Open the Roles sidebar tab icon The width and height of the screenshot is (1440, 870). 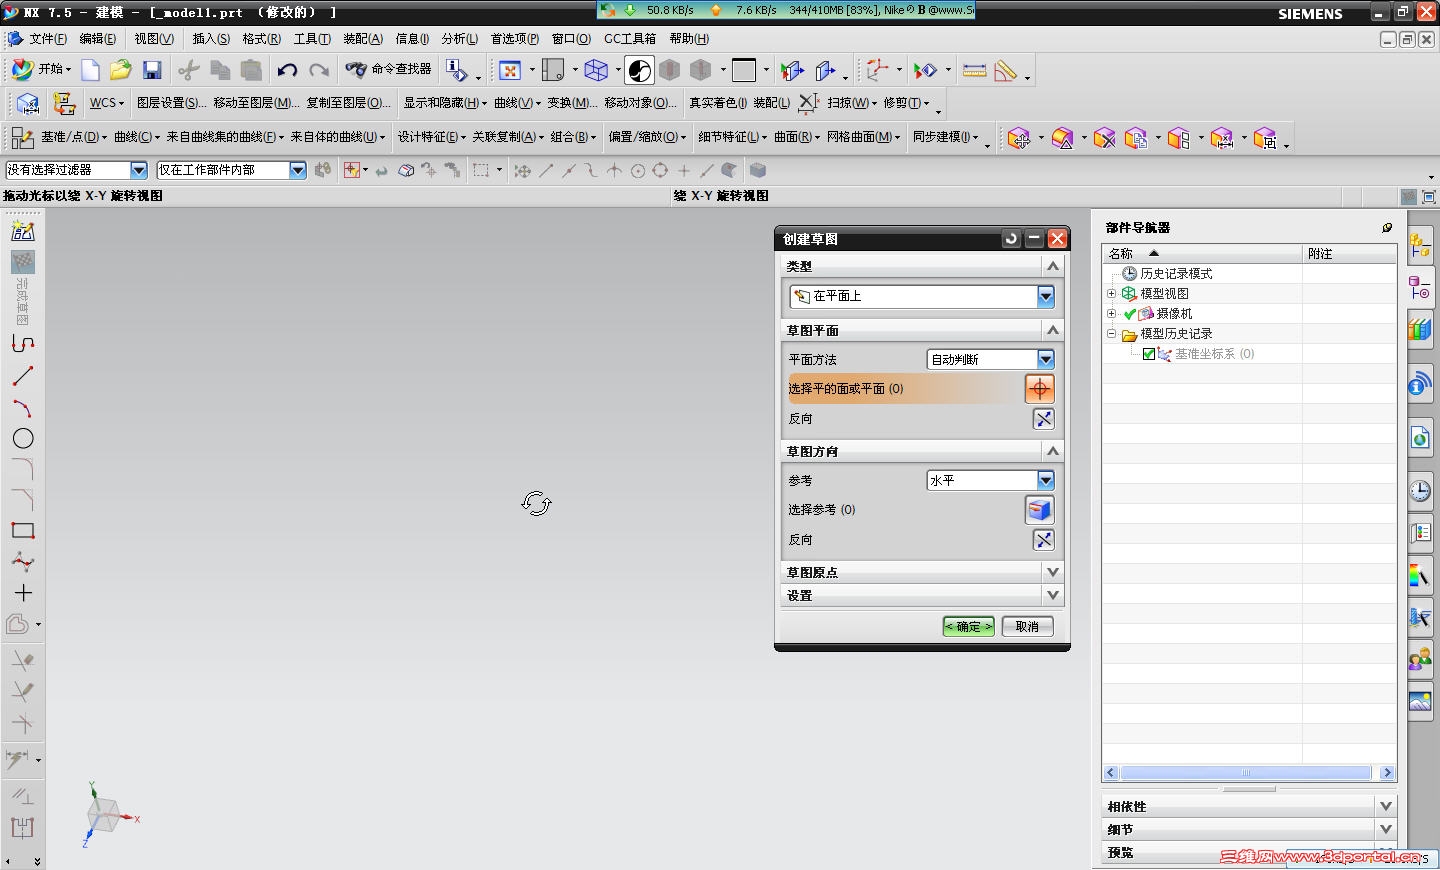[1420, 659]
